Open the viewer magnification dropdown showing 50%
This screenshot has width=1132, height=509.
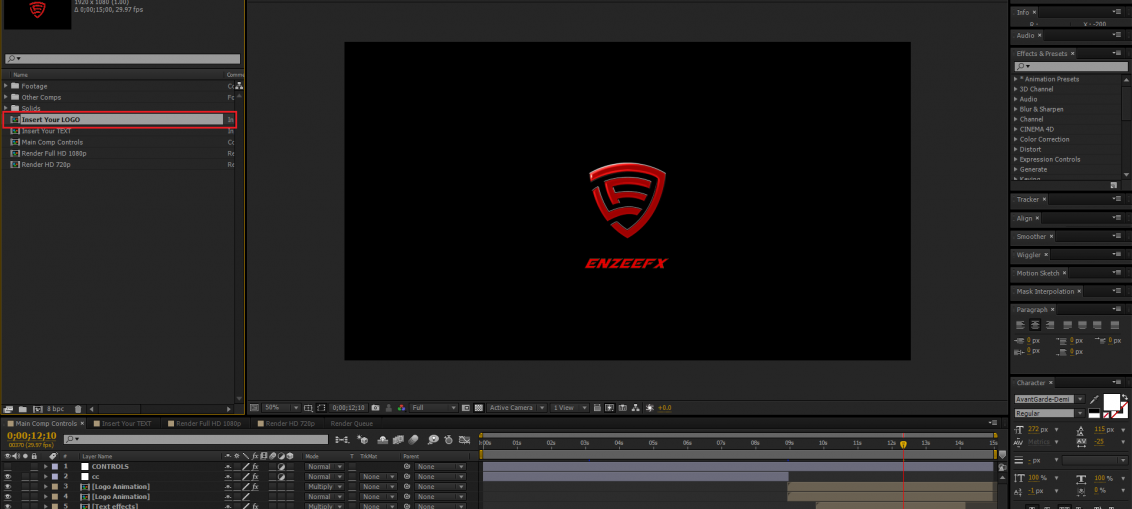pyautogui.click(x=282, y=408)
